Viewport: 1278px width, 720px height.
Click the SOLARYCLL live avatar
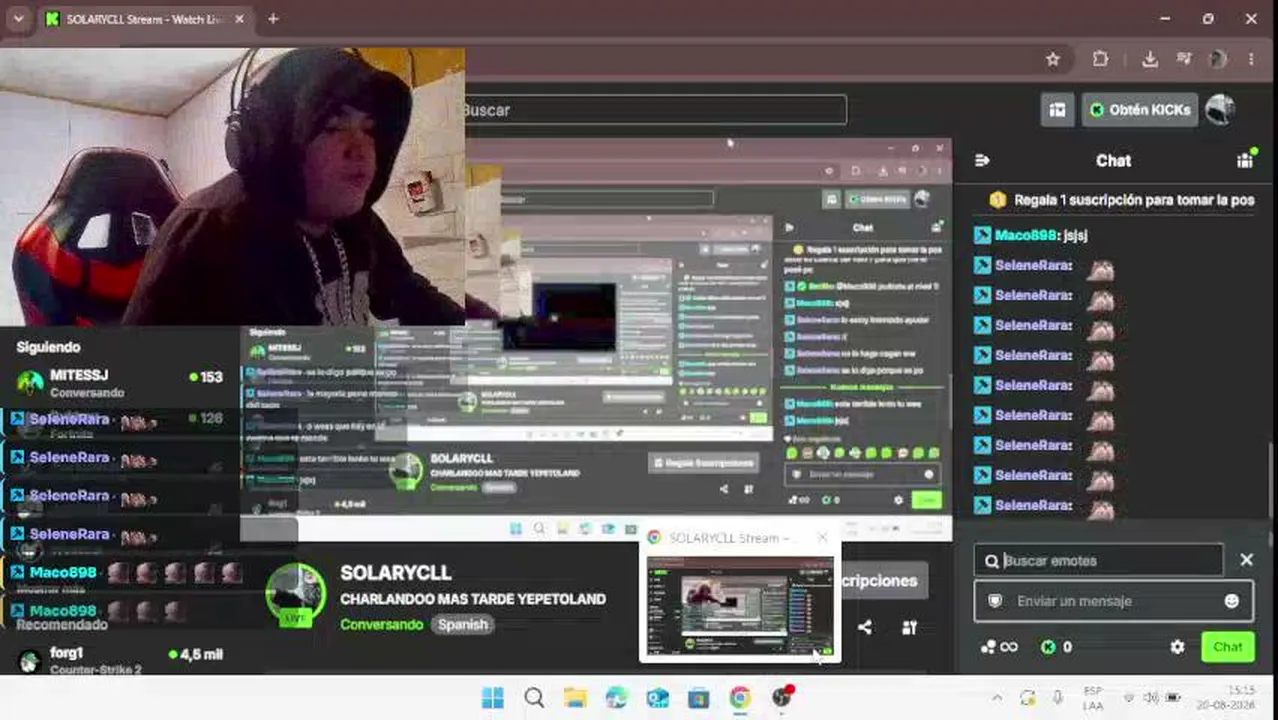295,595
